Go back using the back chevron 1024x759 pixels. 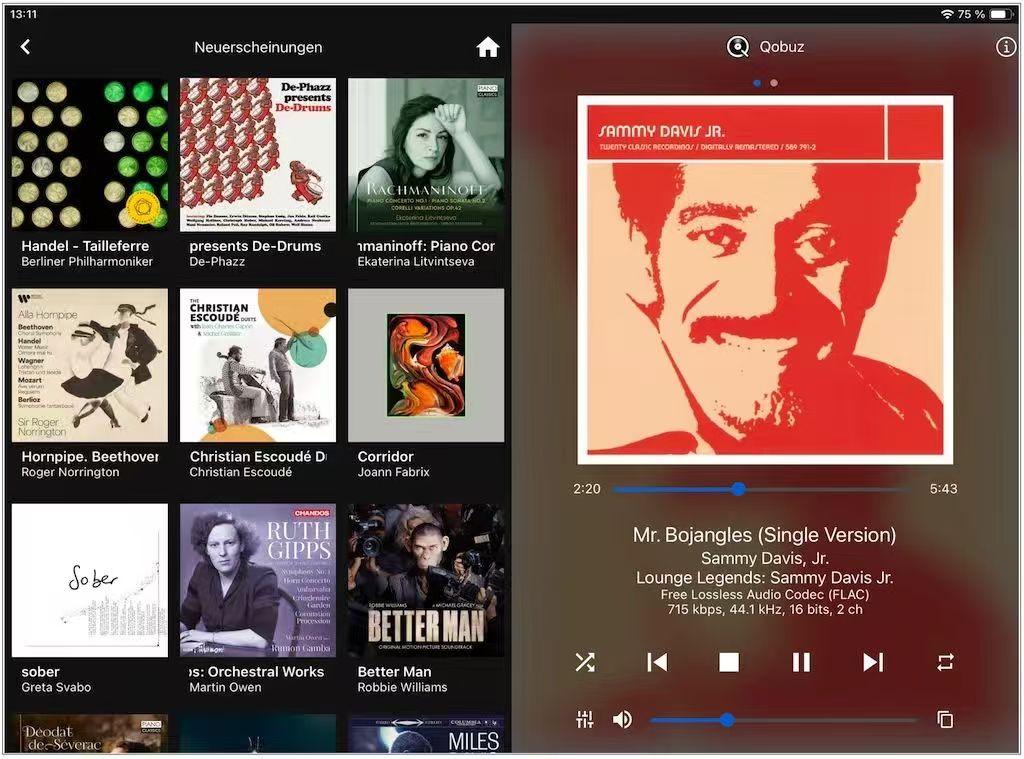26,47
